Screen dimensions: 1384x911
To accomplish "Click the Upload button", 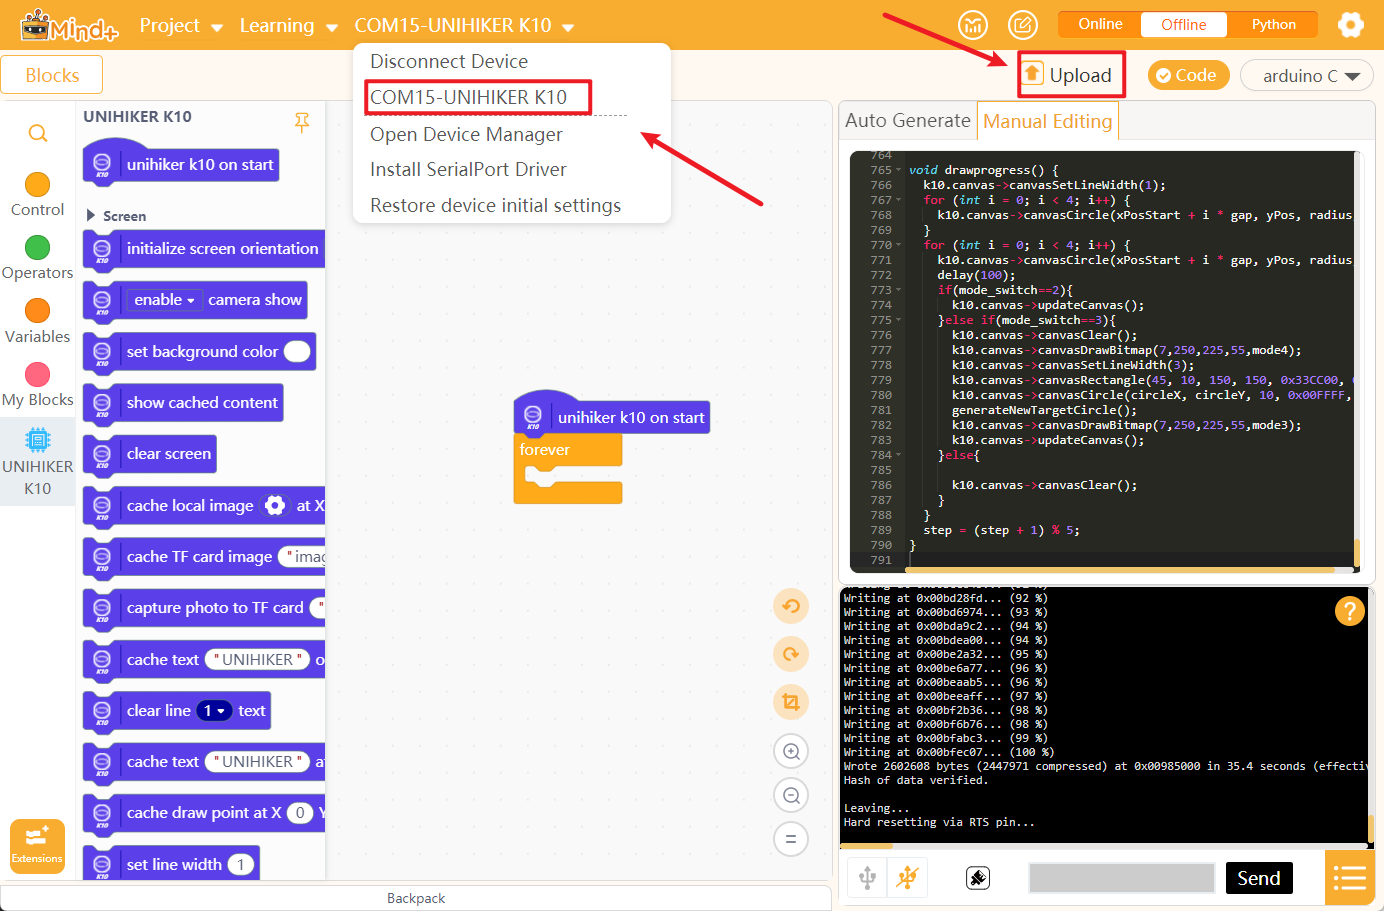I will [1071, 75].
